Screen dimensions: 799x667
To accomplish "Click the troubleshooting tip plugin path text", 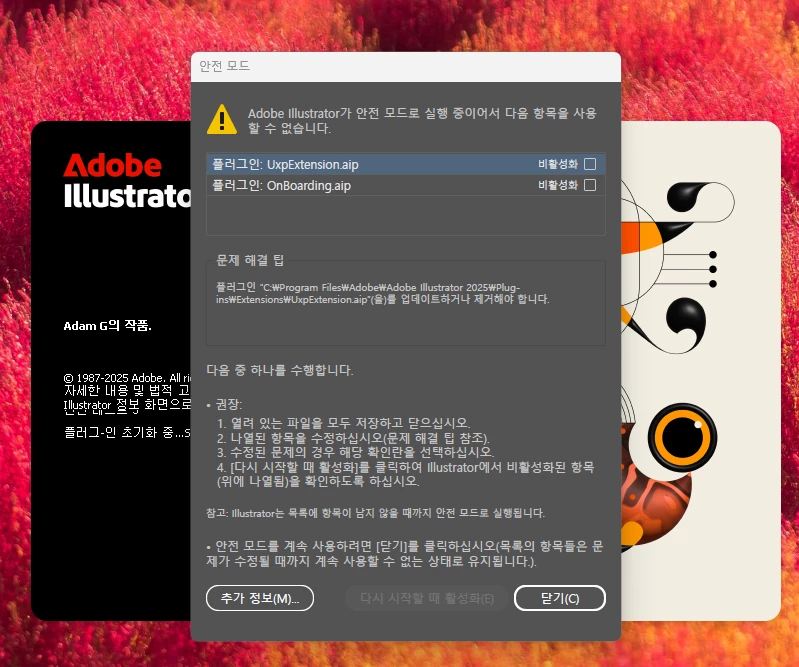I will (x=382, y=294).
